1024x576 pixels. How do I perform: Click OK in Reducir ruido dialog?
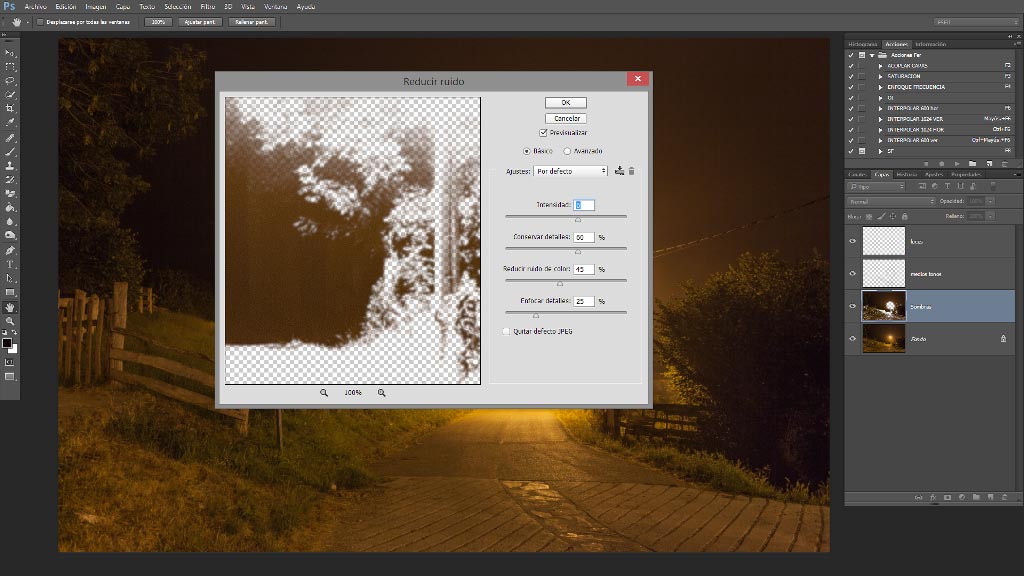566,103
